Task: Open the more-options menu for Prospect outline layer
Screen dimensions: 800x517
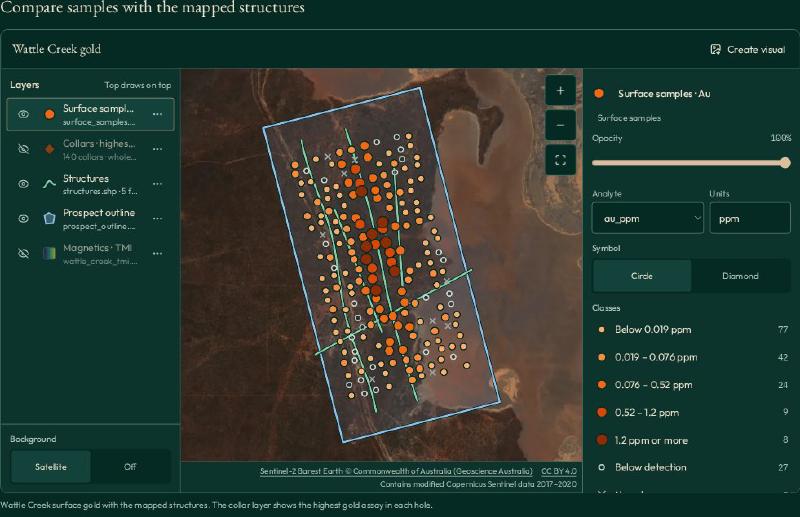Action: (x=157, y=218)
